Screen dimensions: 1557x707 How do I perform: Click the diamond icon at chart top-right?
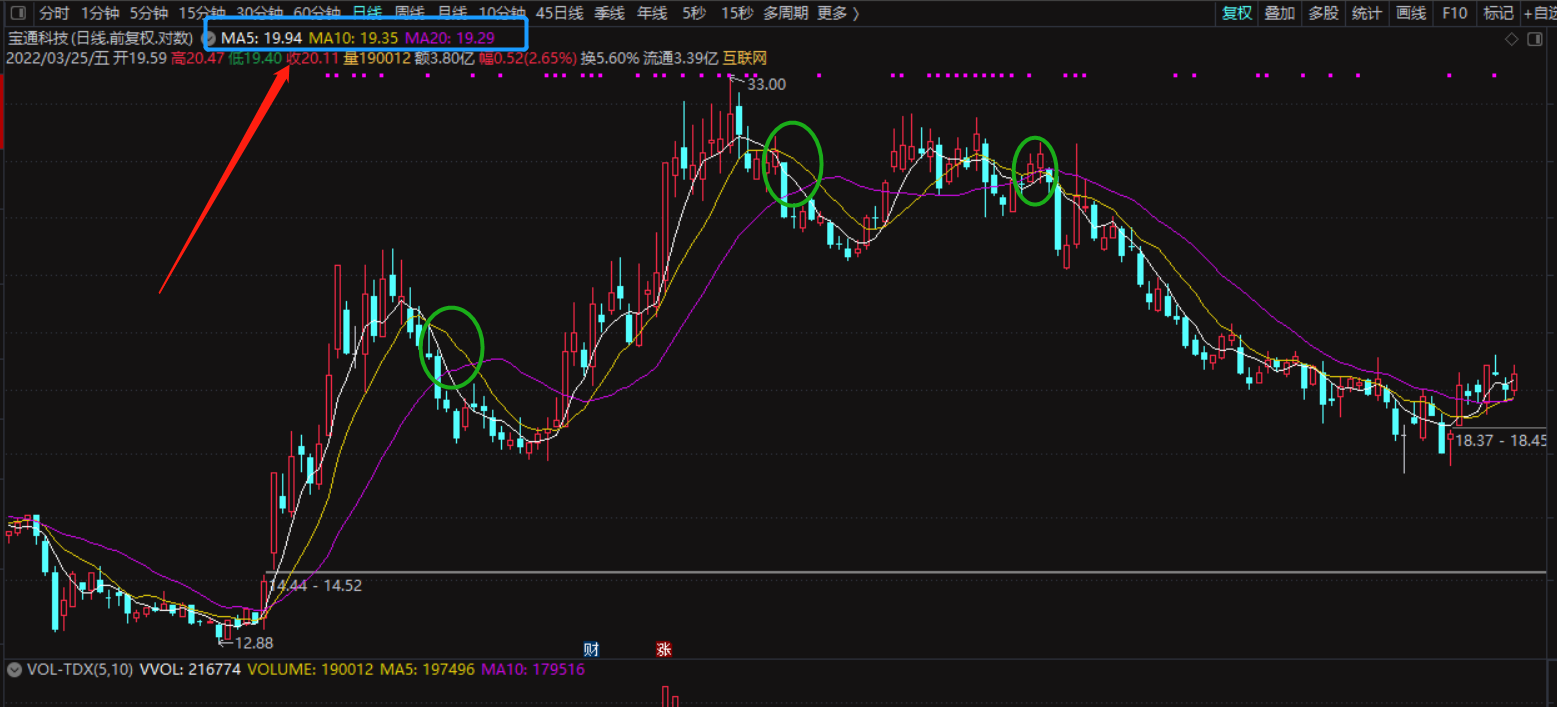pos(1511,39)
